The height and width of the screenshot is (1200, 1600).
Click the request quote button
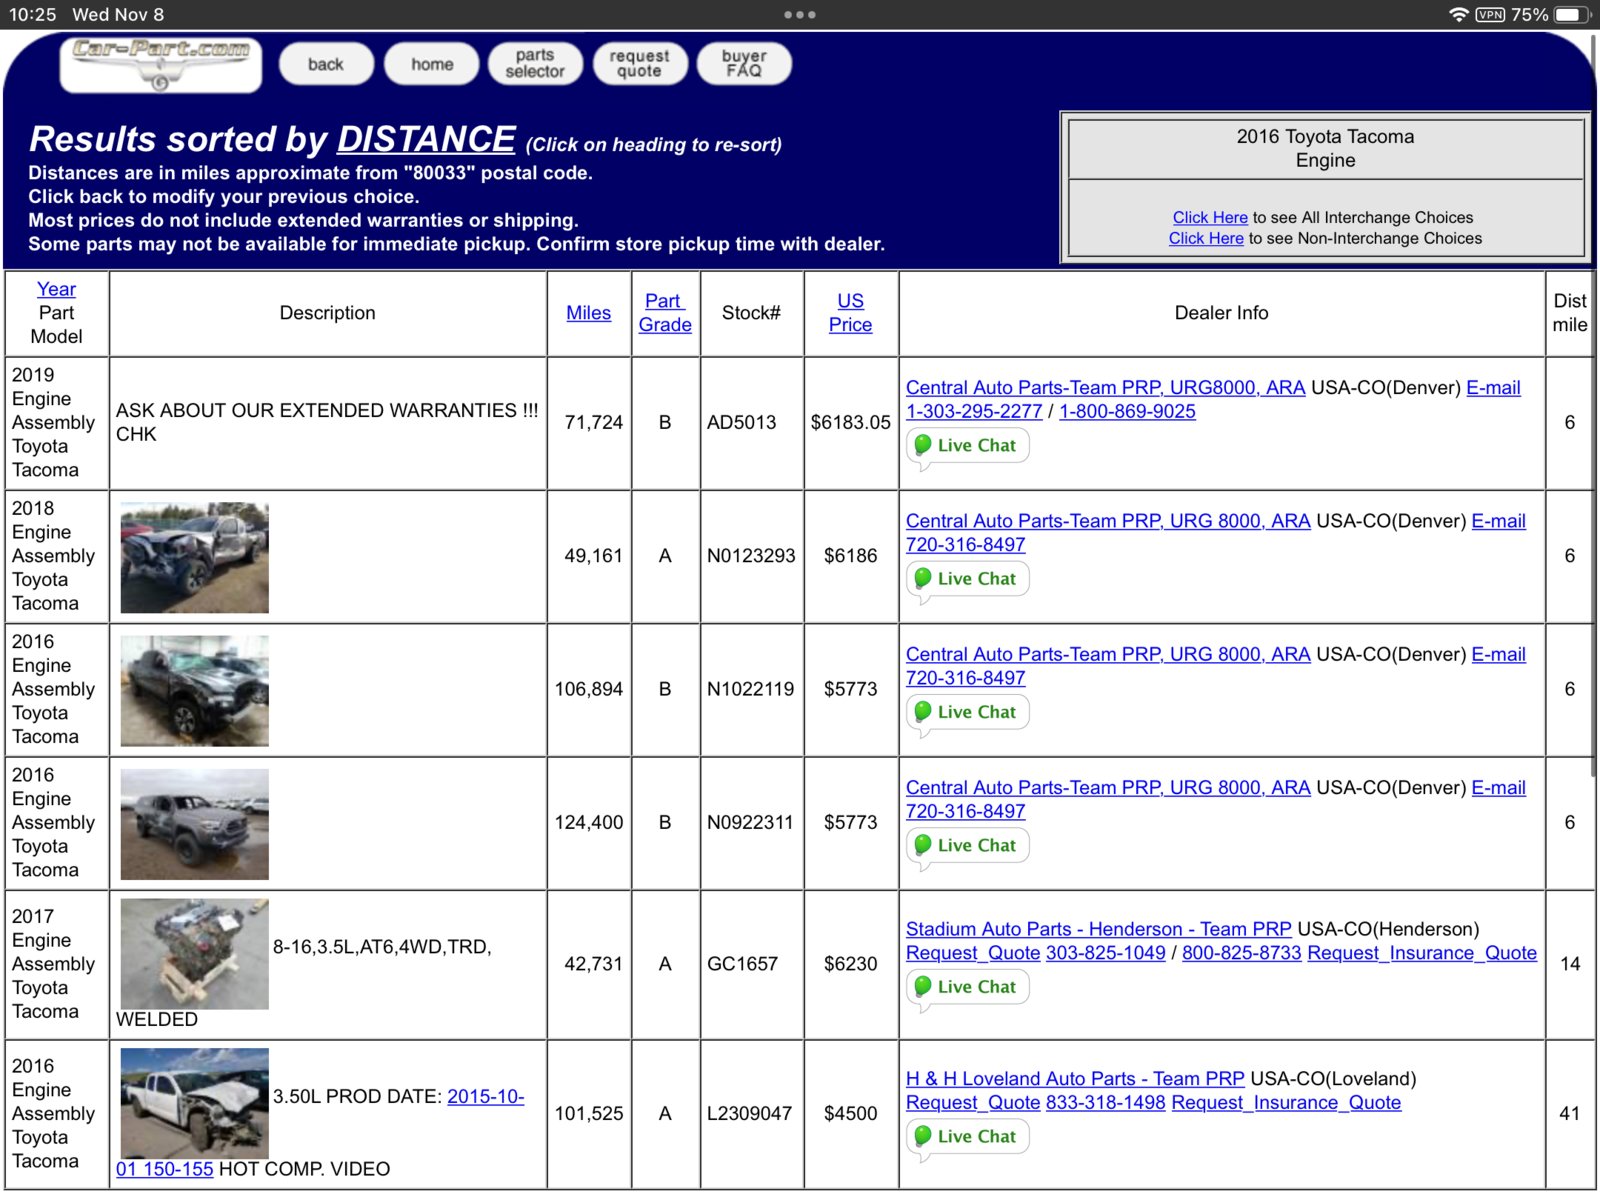(640, 64)
